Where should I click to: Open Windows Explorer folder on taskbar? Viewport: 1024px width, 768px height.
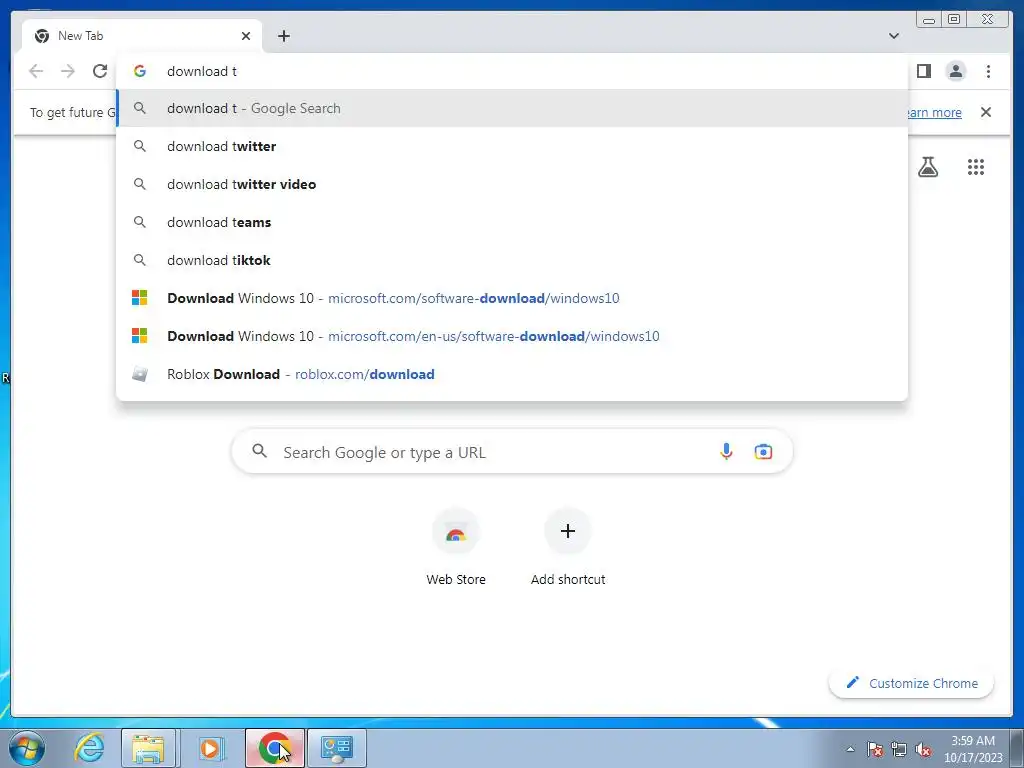(x=148, y=748)
